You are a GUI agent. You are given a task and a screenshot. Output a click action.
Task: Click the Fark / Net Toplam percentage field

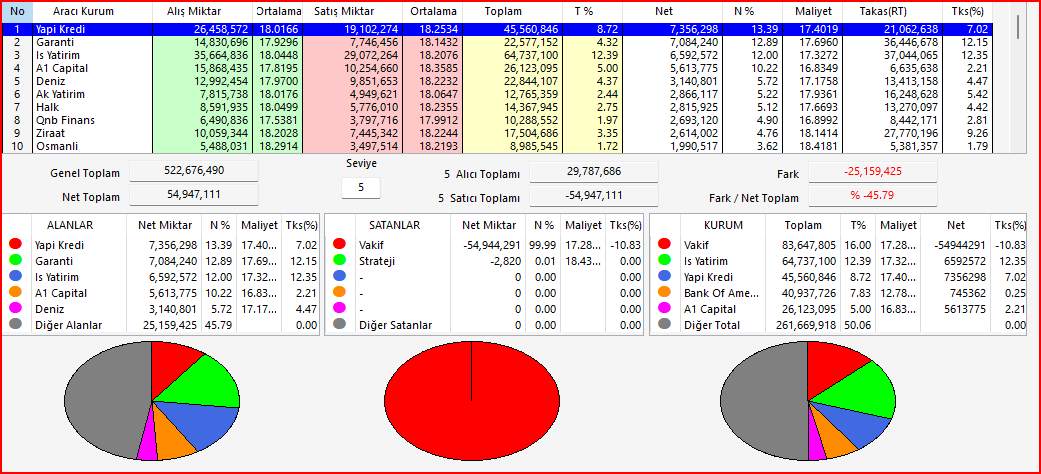click(x=873, y=196)
